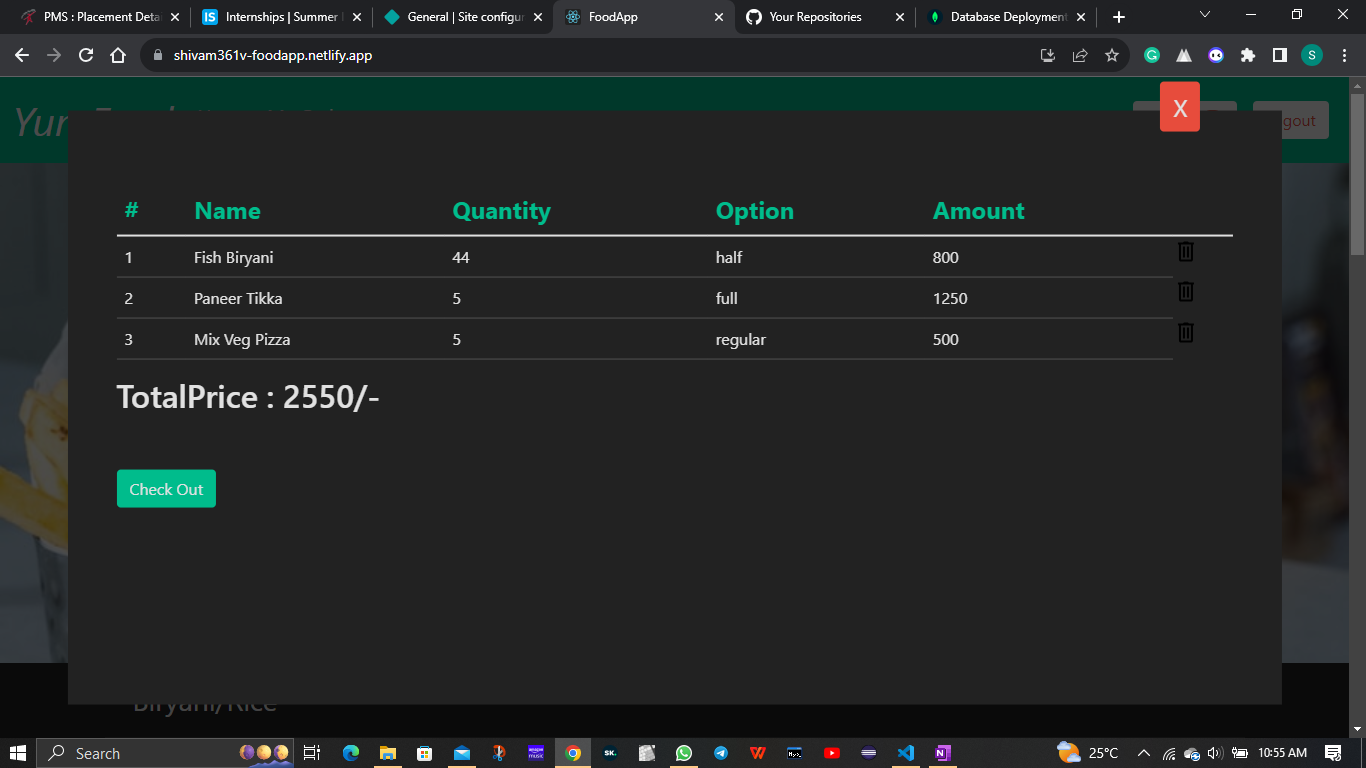This screenshot has width=1366, height=768.
Task: Open the Grammarly extension icon
Action: click(x=1151, y=55)
